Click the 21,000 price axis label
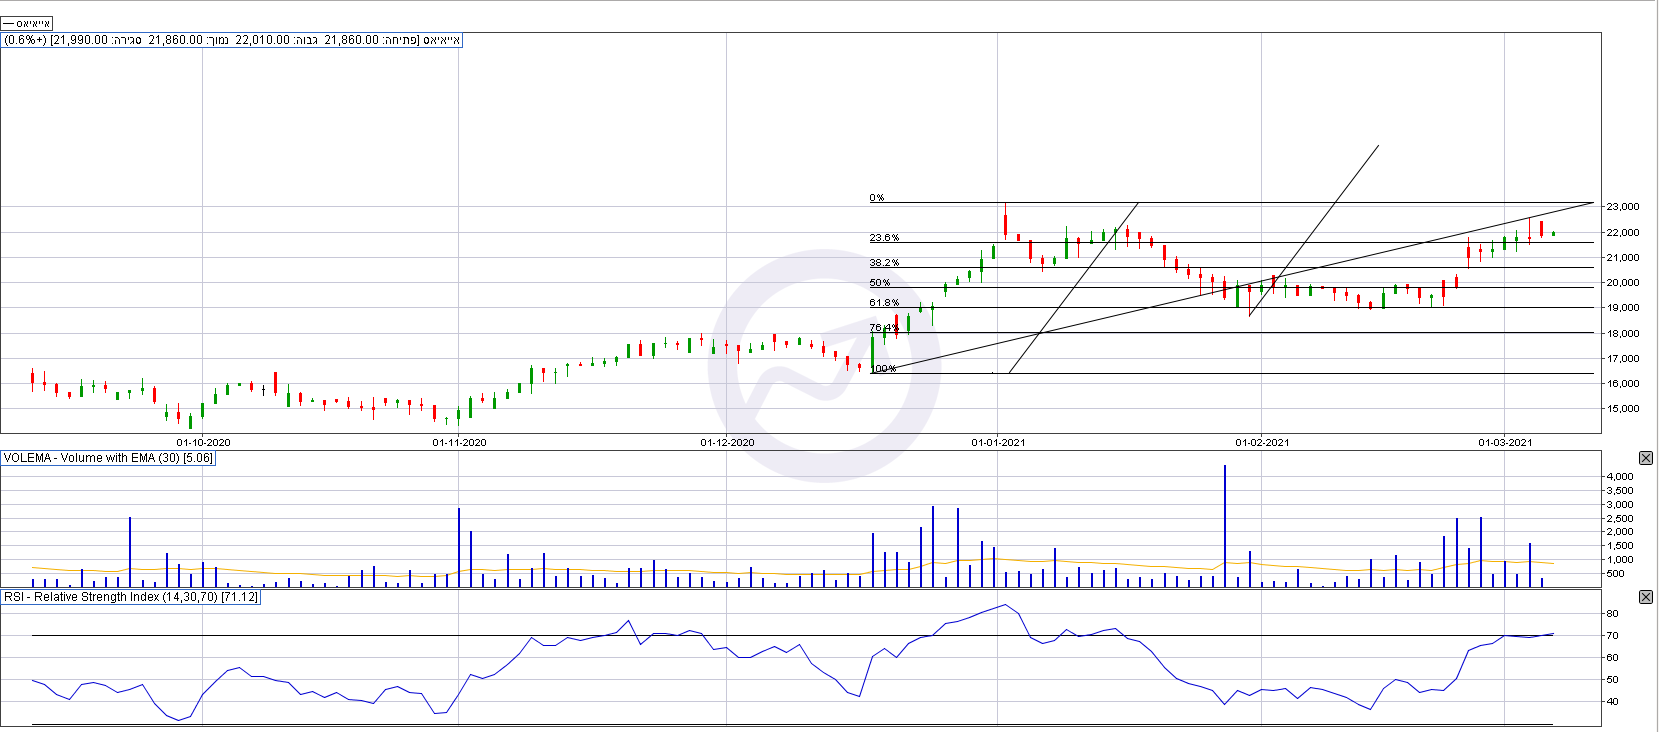Screen dimensions: 1659x732 pyautogui.click(x=1623, y=257)
